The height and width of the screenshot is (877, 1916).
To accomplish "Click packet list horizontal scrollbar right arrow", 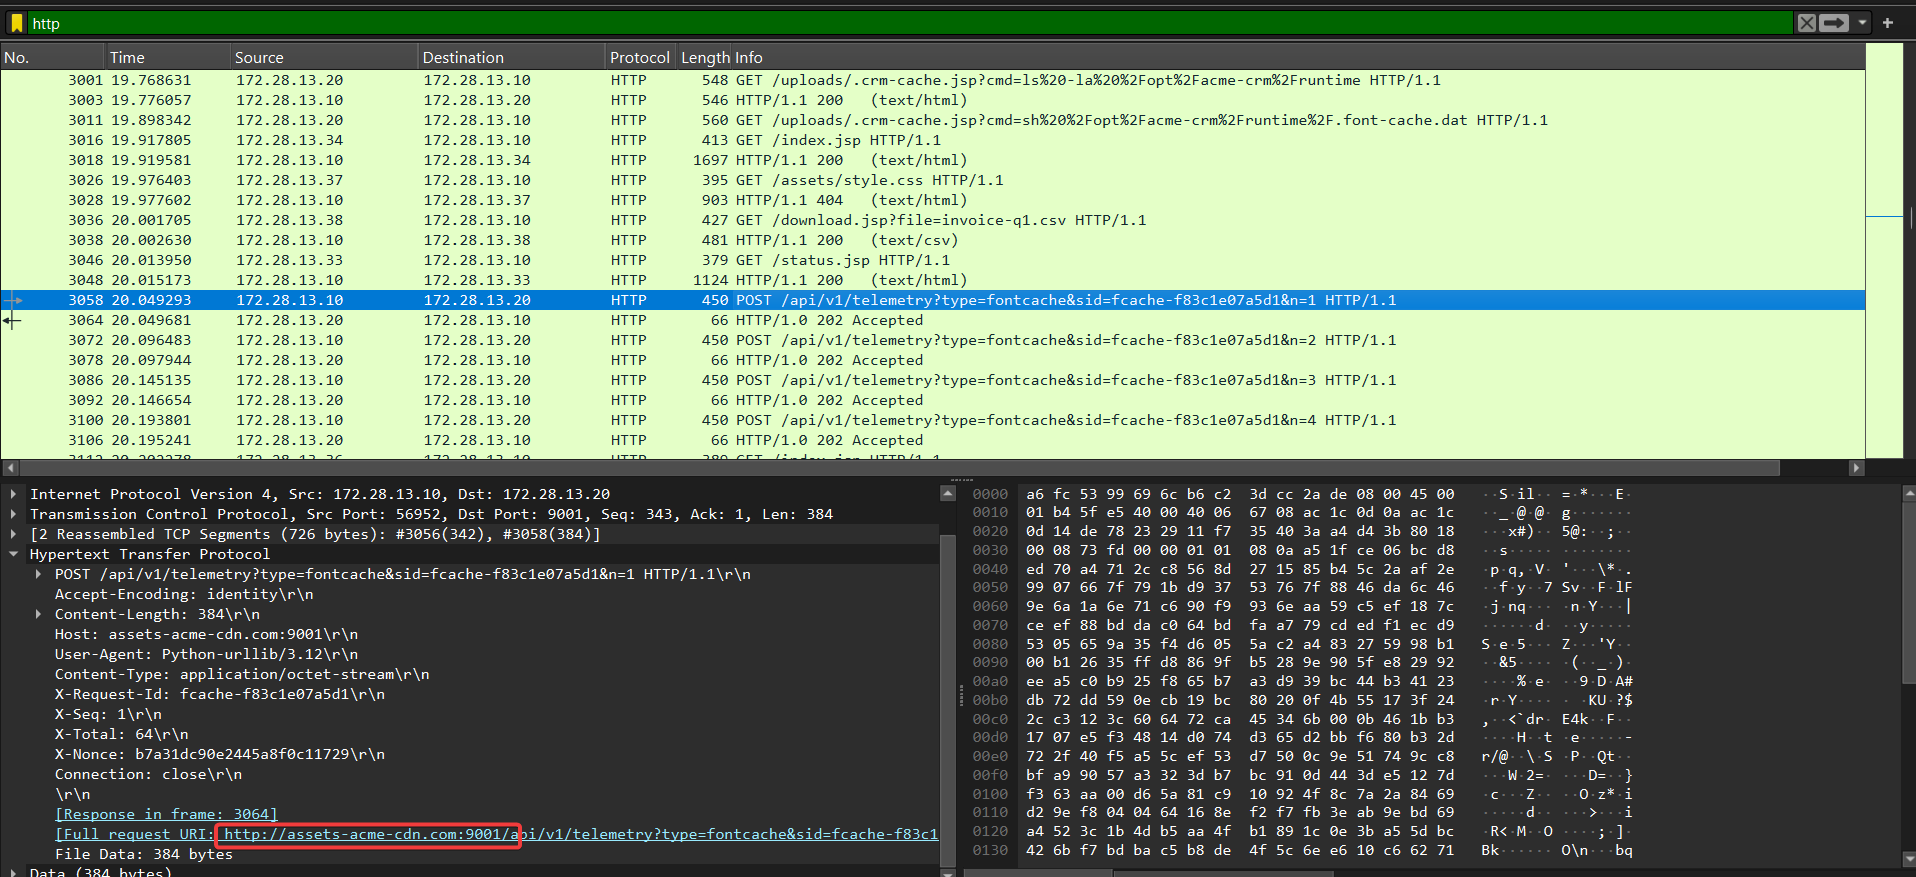I will point(1856,467).
